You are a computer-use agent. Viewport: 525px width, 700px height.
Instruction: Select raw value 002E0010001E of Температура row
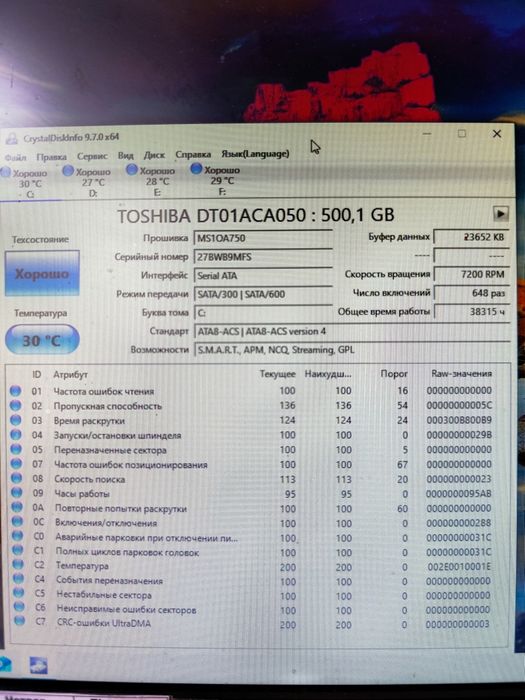459,567
